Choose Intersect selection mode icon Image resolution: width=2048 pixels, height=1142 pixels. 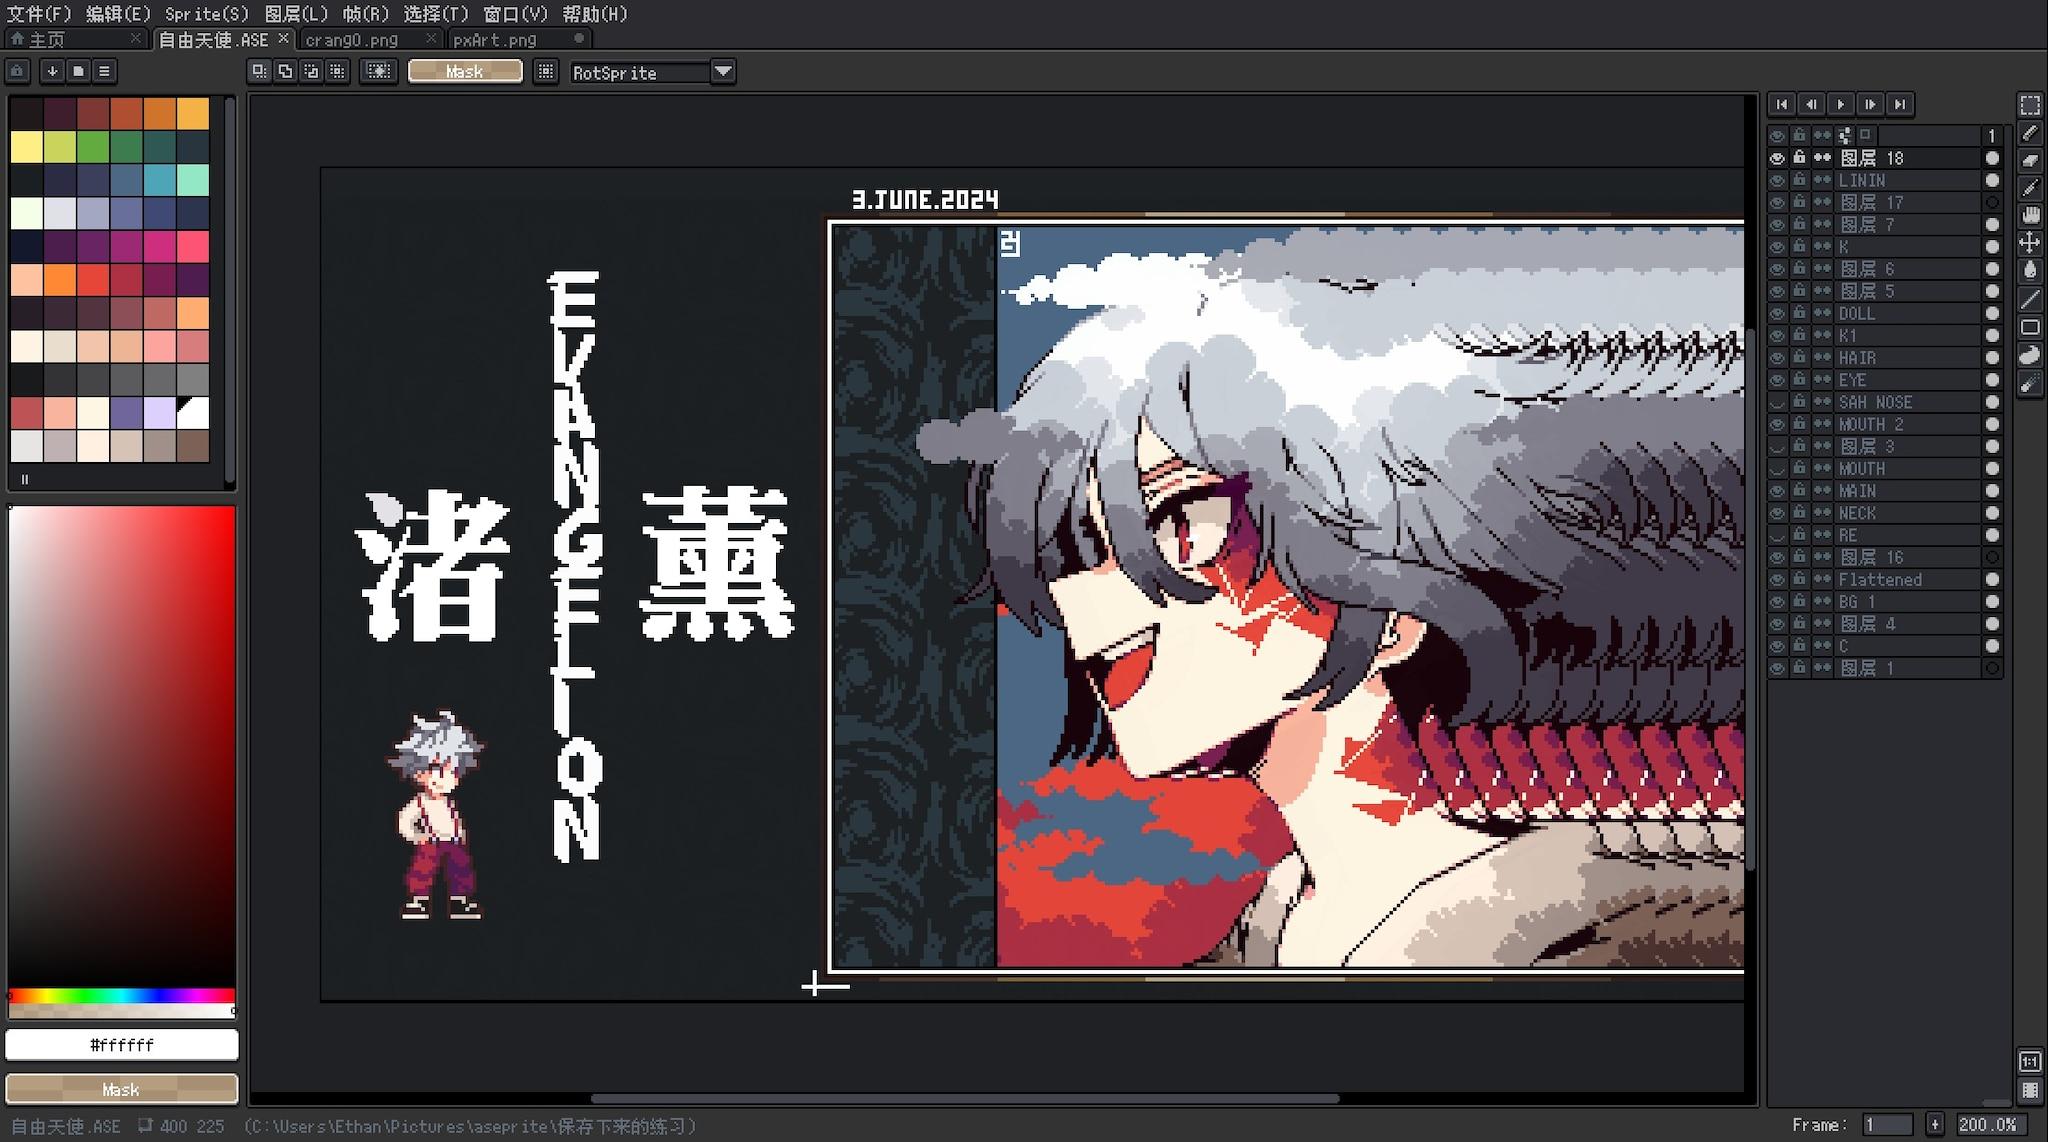point(337,71)
